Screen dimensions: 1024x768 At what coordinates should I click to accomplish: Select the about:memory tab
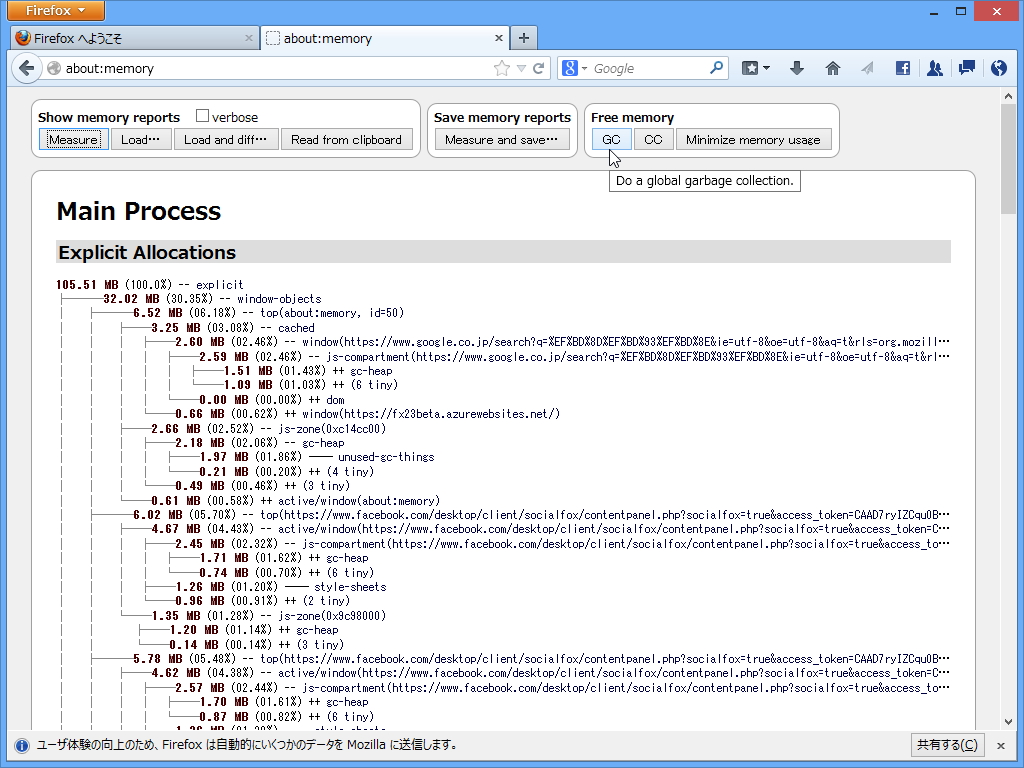pos(385,38)
